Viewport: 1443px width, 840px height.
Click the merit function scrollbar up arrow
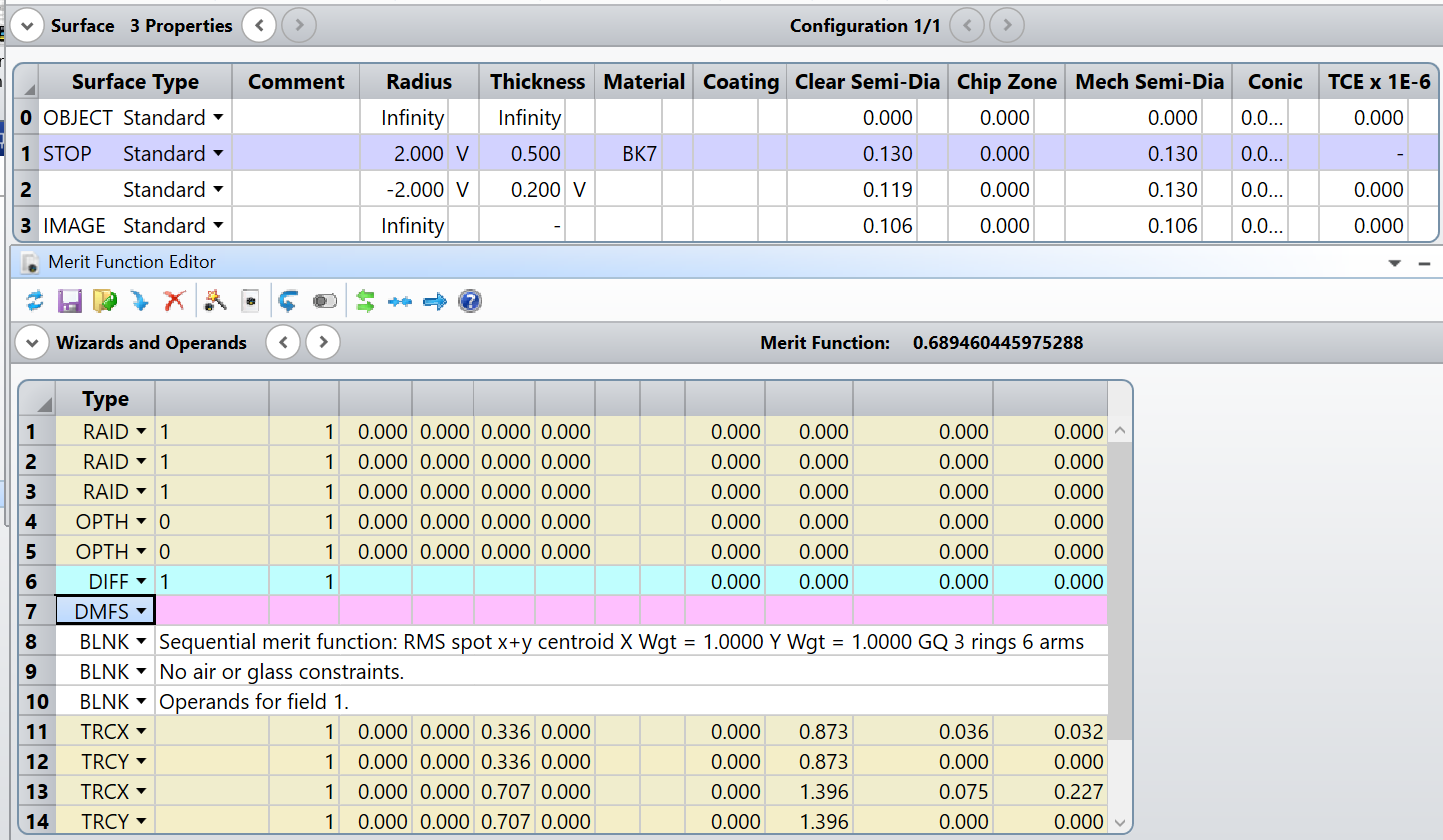(1119, 431)
